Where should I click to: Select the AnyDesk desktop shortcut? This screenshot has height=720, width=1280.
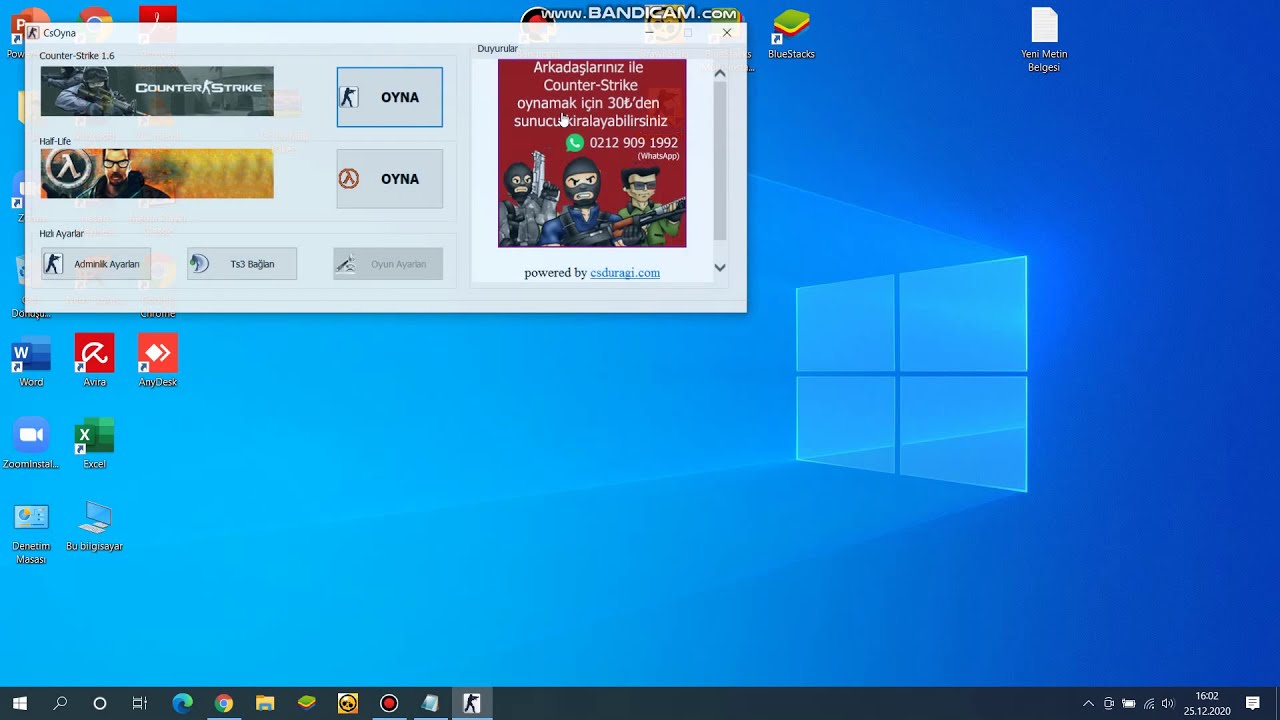(x=158, y=361)
